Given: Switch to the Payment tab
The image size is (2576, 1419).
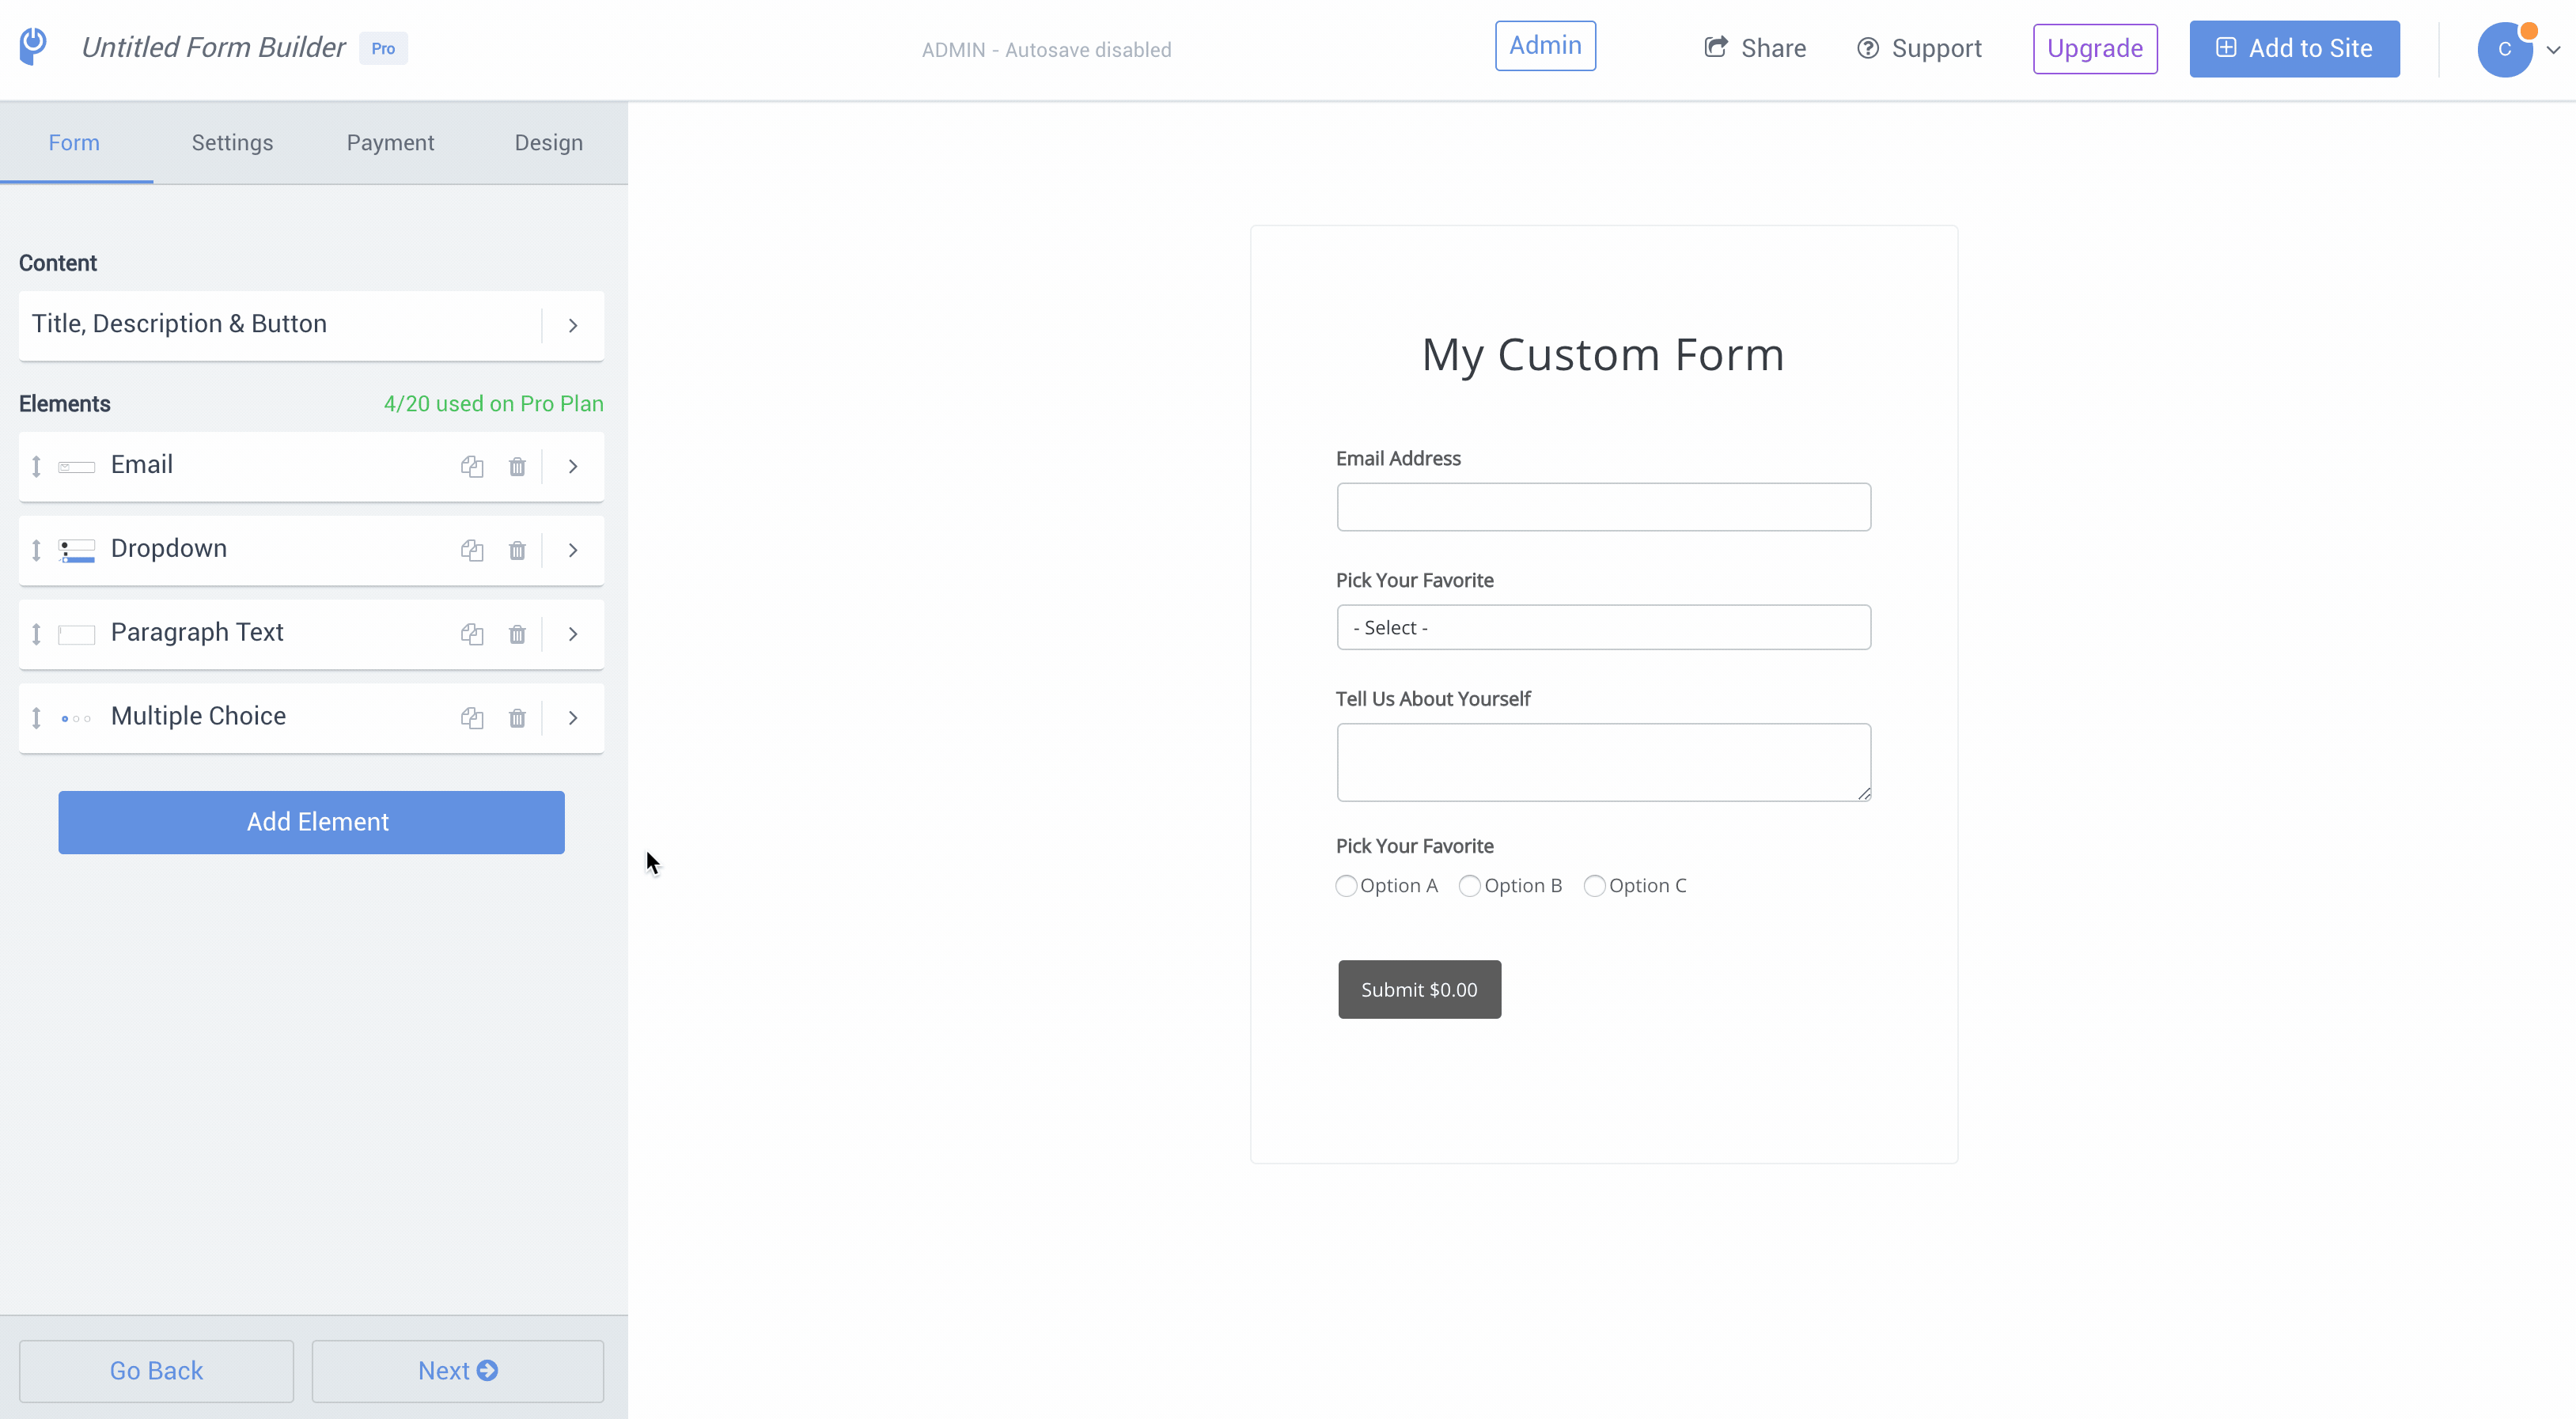Looking at the screenshot, I should (x=390, y=142).
